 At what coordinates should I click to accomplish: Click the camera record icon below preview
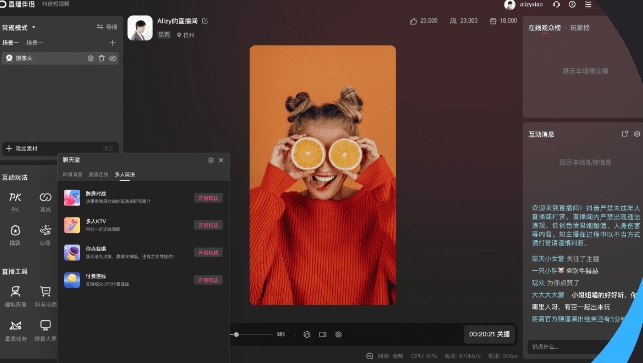click(323, 335)
